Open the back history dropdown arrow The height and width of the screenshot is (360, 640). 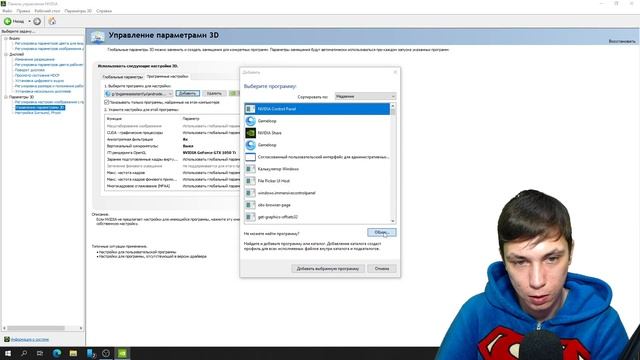pyautogui.click(x=29, y=21)
